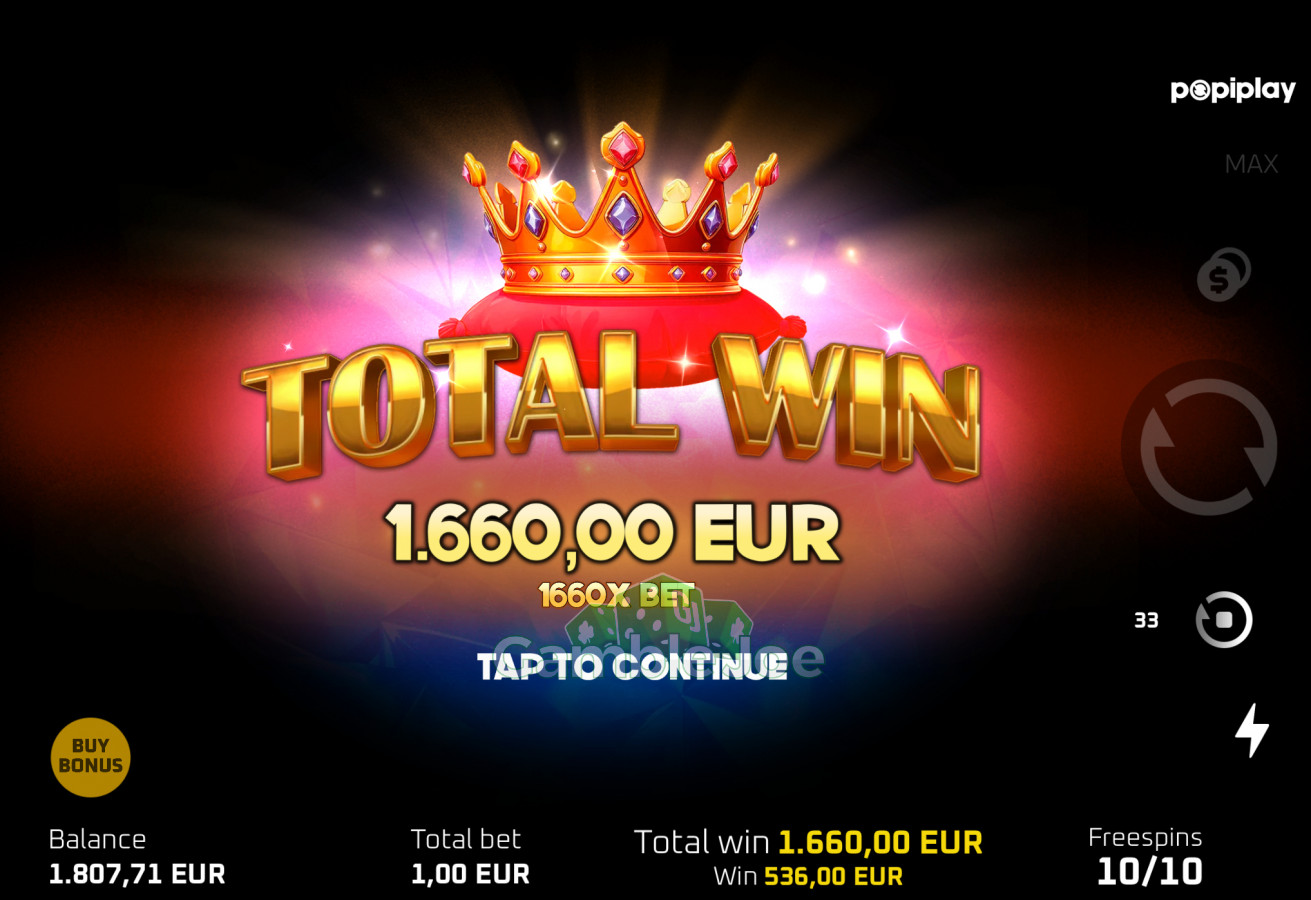Click the Freespins 10/10 counter
1311x900 pixels.
pyautogui.click(x=1148, y=856)
